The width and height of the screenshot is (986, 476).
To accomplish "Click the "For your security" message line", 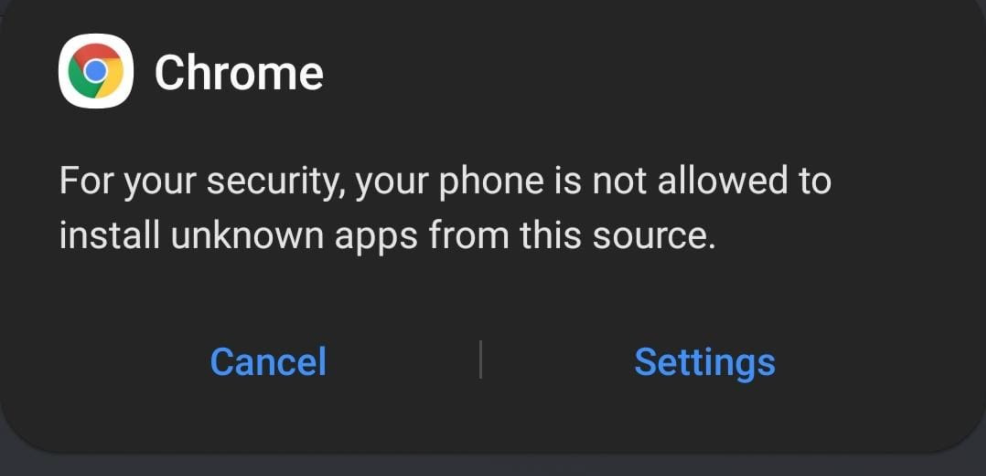I will tap(445, 182).
